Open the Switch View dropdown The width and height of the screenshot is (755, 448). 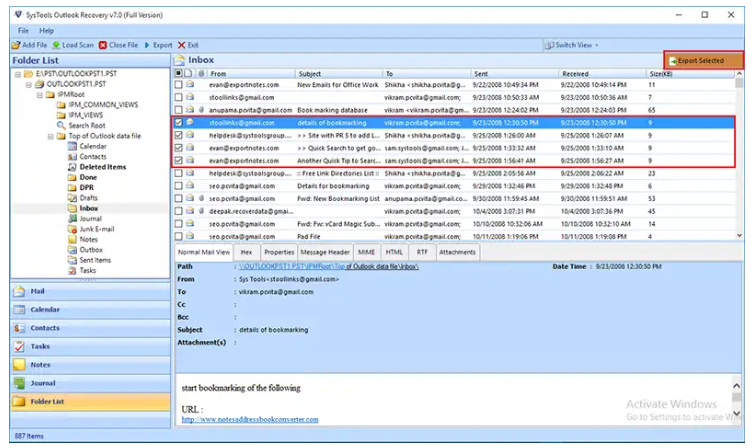tap(572, 45)
